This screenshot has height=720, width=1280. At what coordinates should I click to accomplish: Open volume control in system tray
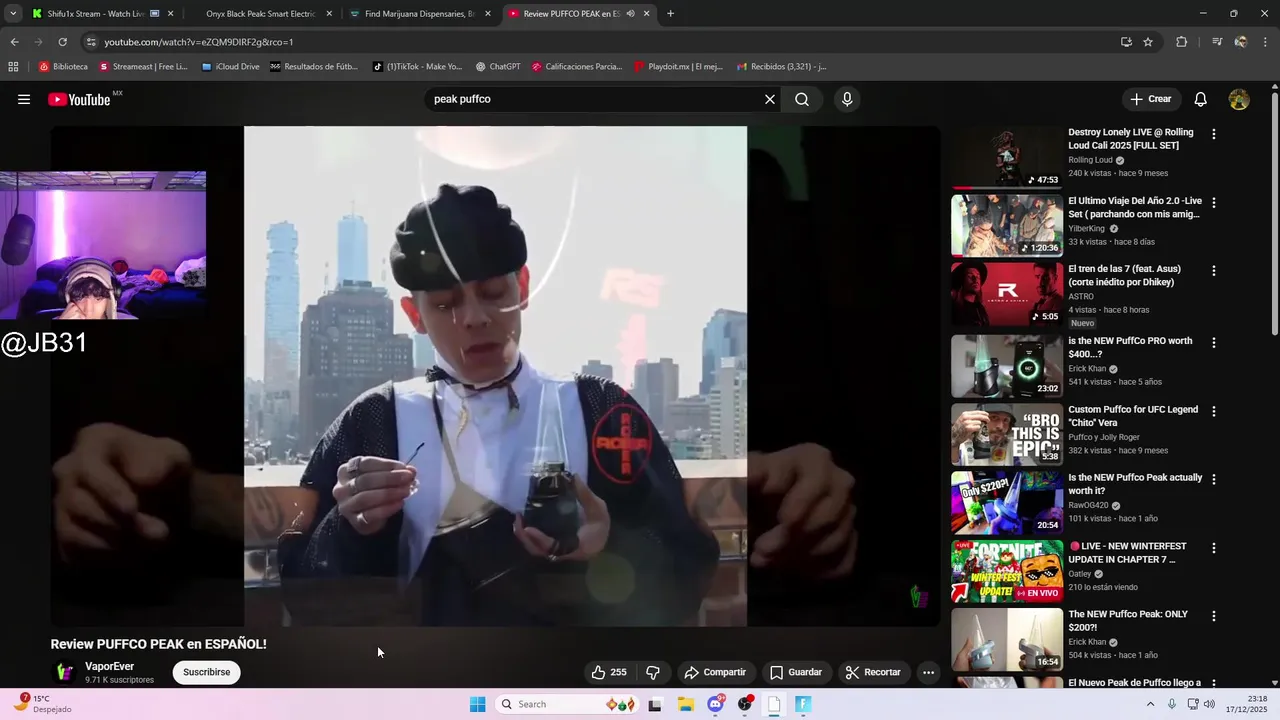coord(1209,704)
